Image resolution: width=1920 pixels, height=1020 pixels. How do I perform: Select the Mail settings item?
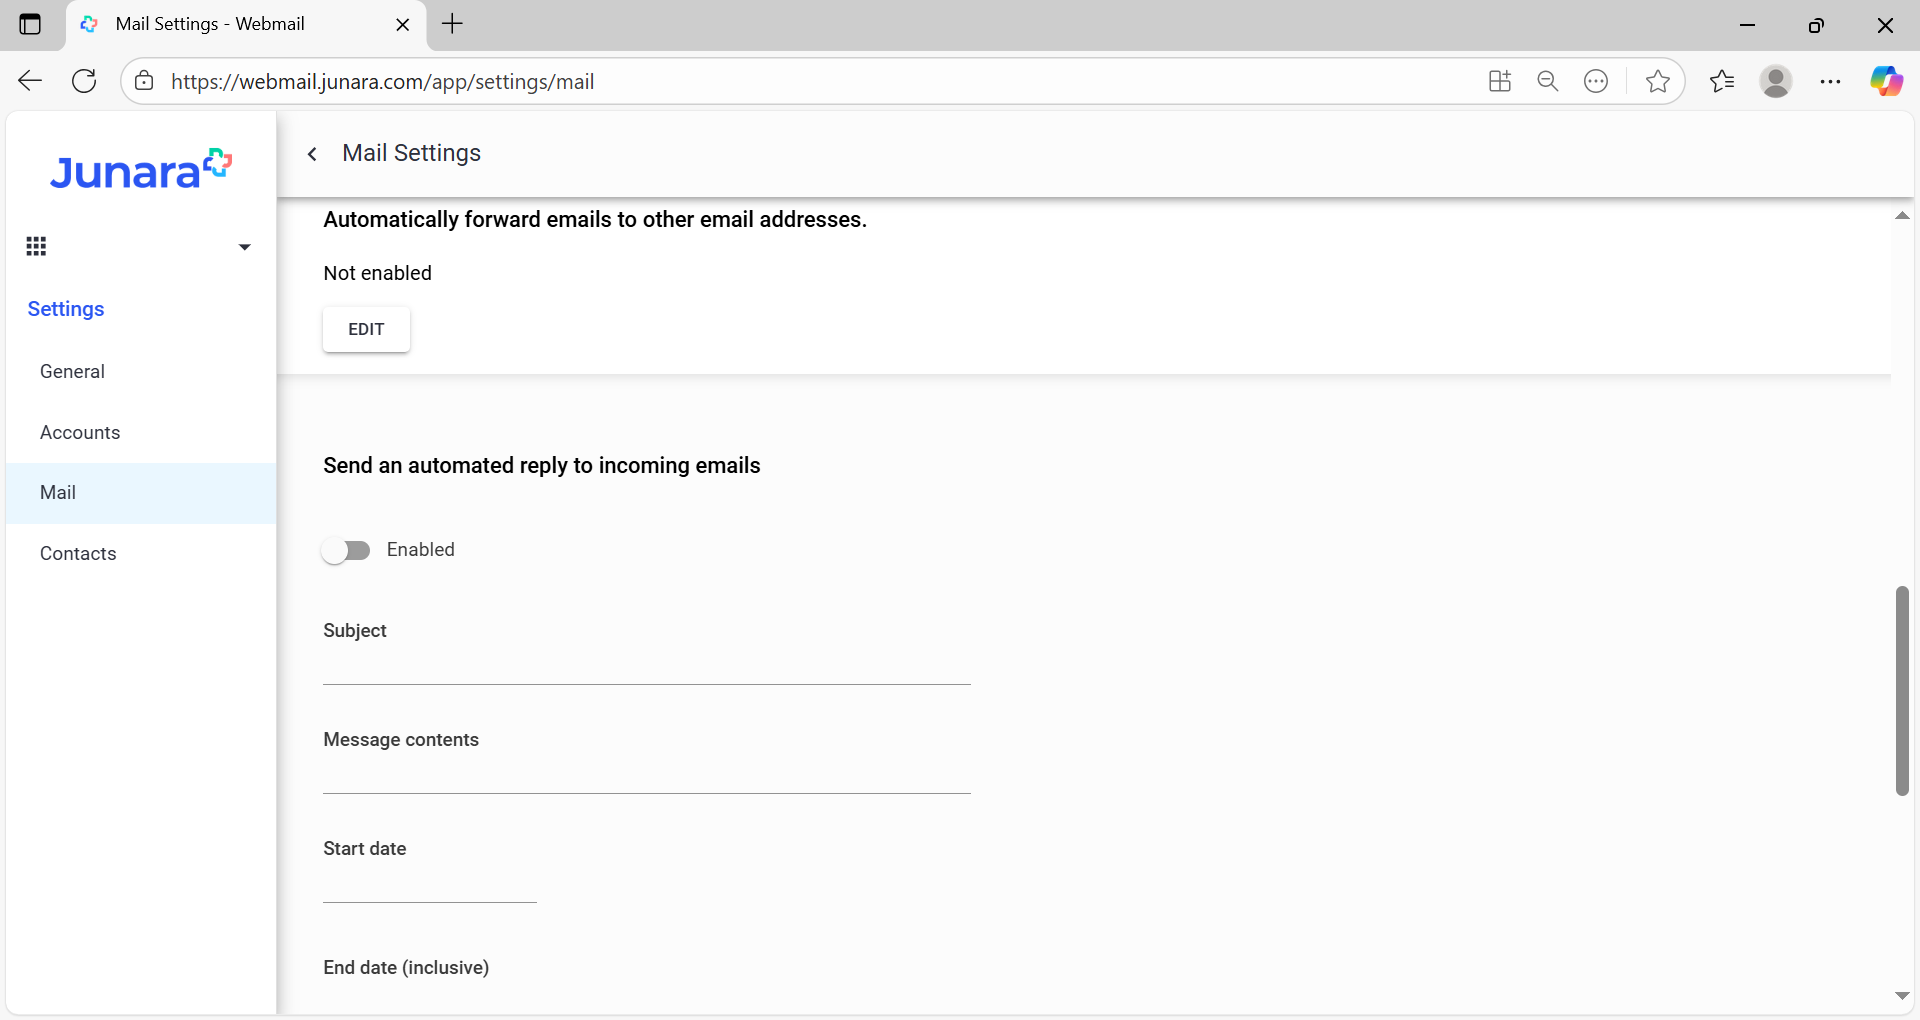tap(141, 493)
